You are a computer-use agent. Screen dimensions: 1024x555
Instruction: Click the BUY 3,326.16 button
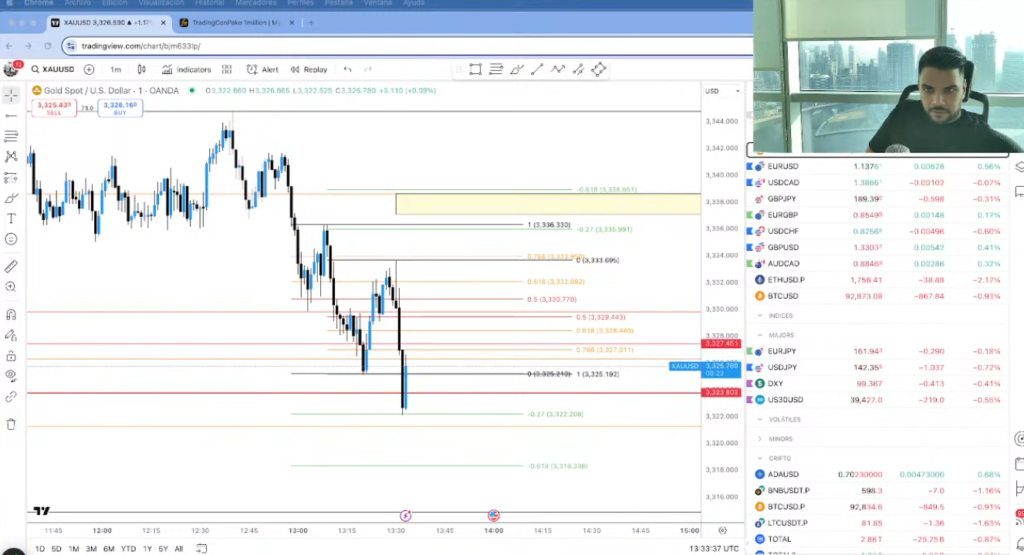120,108
